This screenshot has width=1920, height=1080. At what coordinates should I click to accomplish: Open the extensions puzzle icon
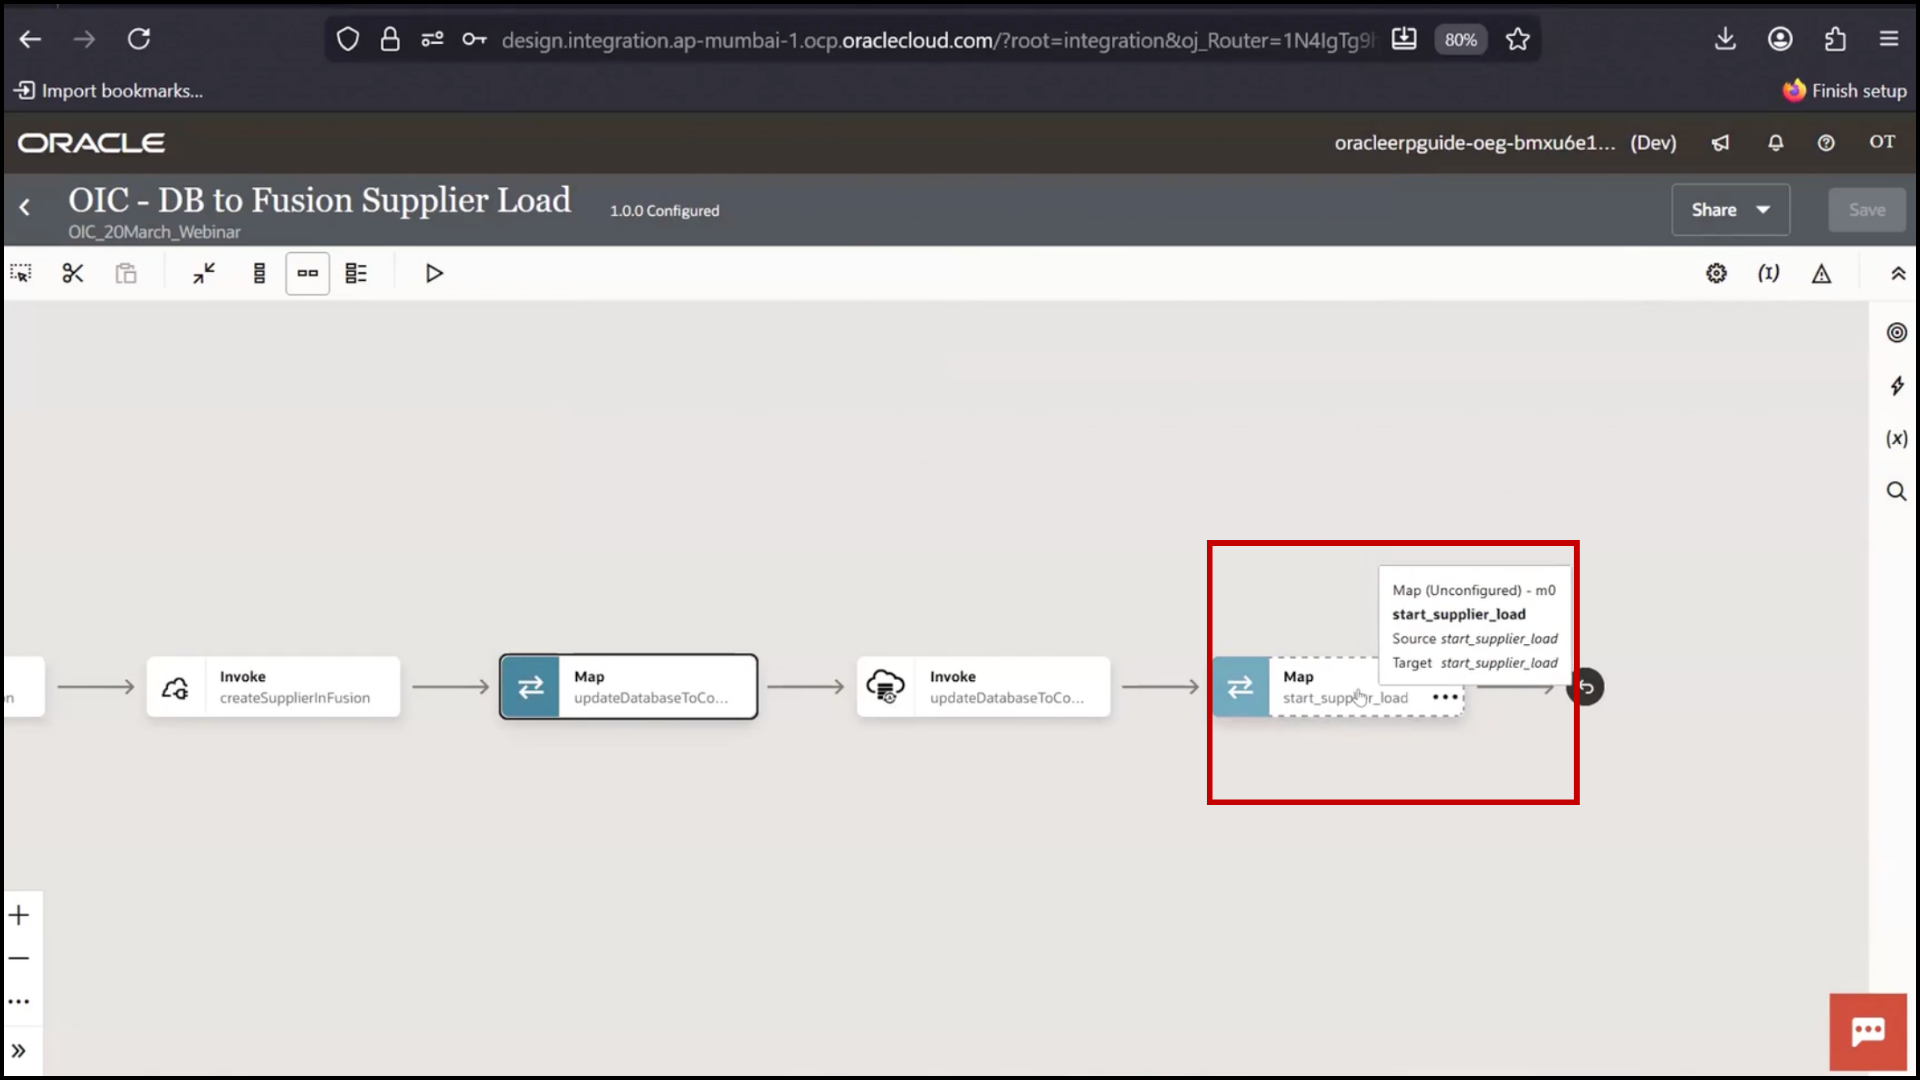pos(1835,39)
